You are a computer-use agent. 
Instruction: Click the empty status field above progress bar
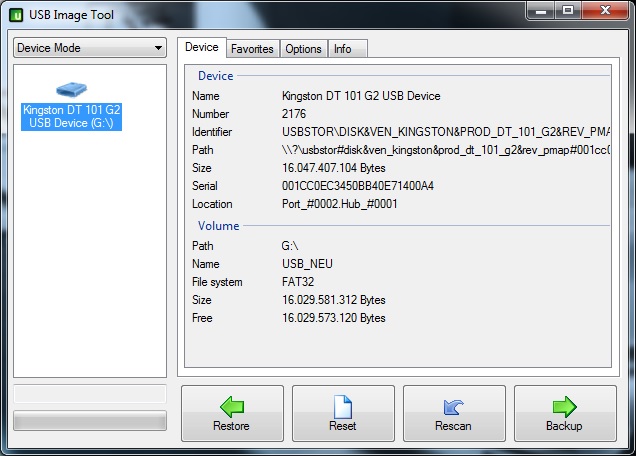90,394
